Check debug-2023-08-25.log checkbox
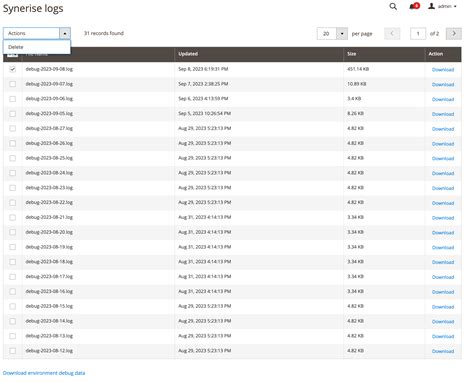The height and width of the screenshot is (382, 474). coord(13,158)
